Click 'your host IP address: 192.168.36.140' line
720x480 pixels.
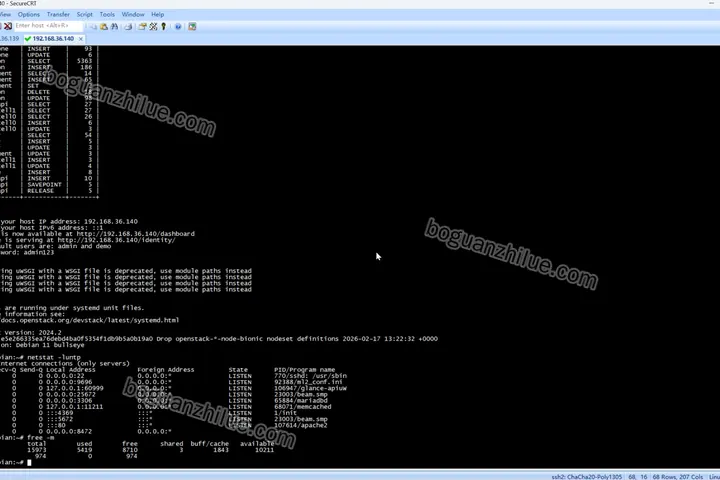point(69,221)
